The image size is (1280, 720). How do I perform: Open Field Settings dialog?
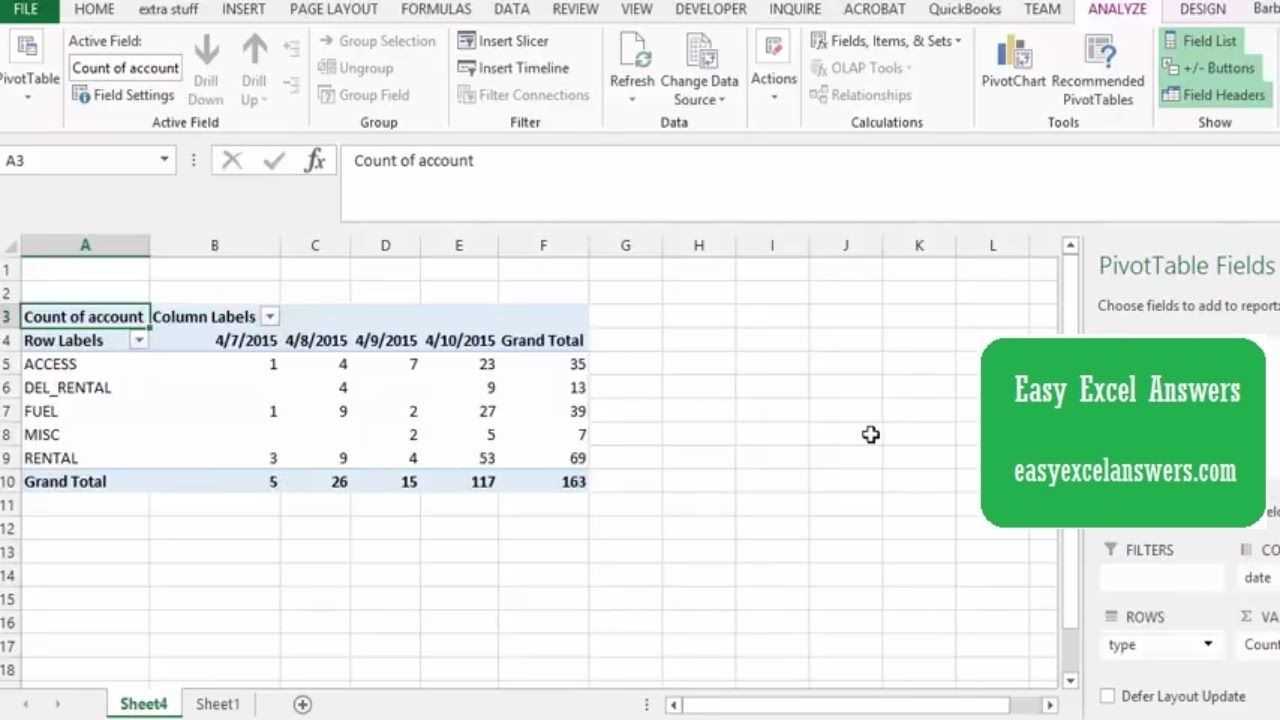tap(123, 95)
